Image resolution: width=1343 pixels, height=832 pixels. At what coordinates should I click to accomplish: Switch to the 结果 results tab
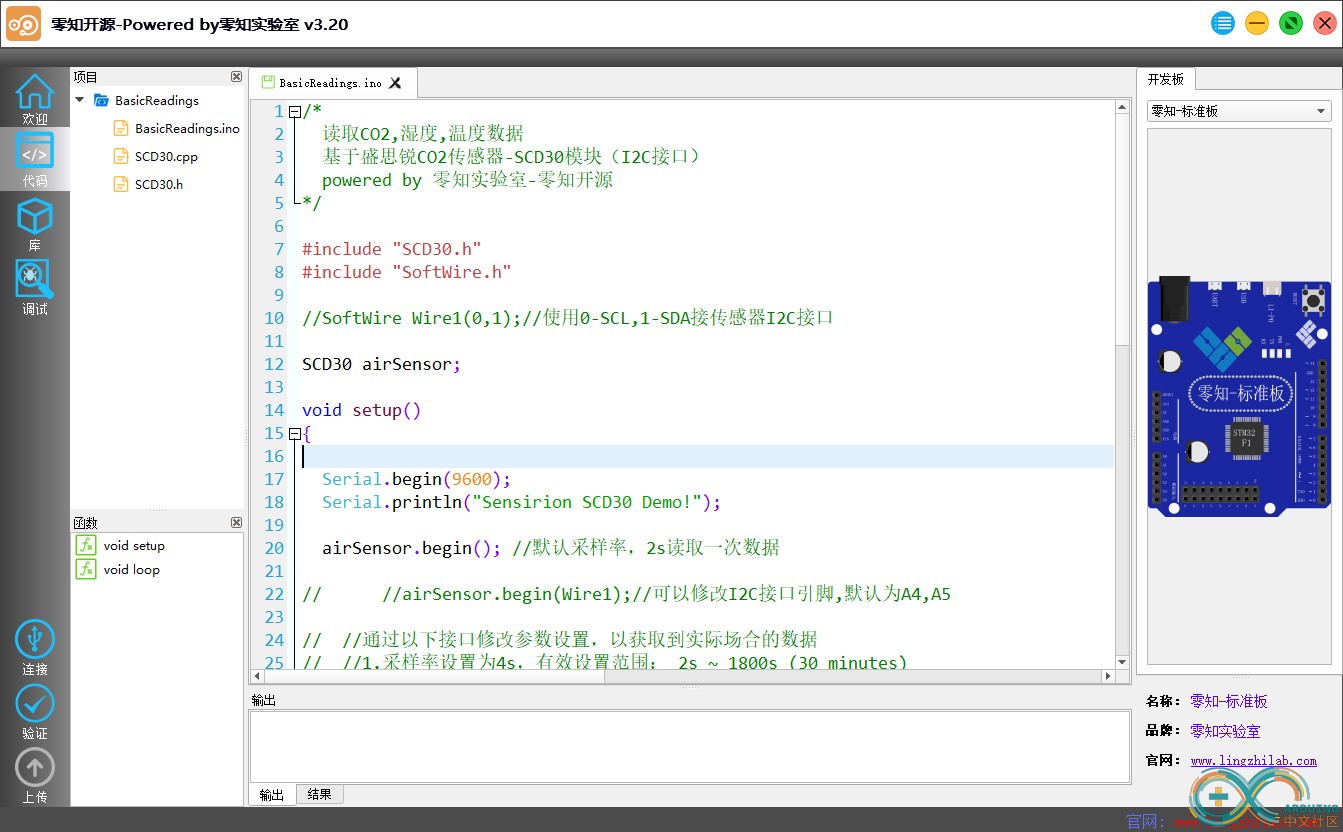[x=320, y=794]
